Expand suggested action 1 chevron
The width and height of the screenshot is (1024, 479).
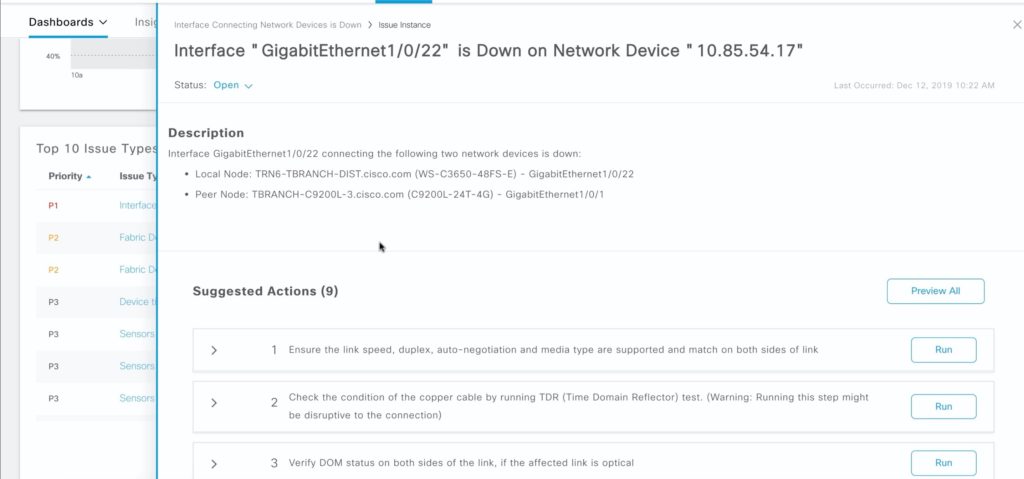click(x=214, y=350)
